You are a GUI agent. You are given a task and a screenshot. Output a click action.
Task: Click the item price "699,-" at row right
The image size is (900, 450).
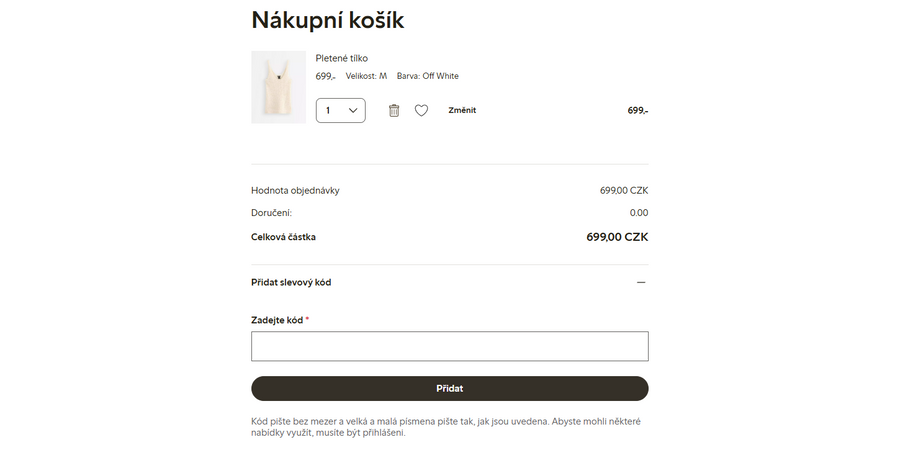tap(638, 111)
